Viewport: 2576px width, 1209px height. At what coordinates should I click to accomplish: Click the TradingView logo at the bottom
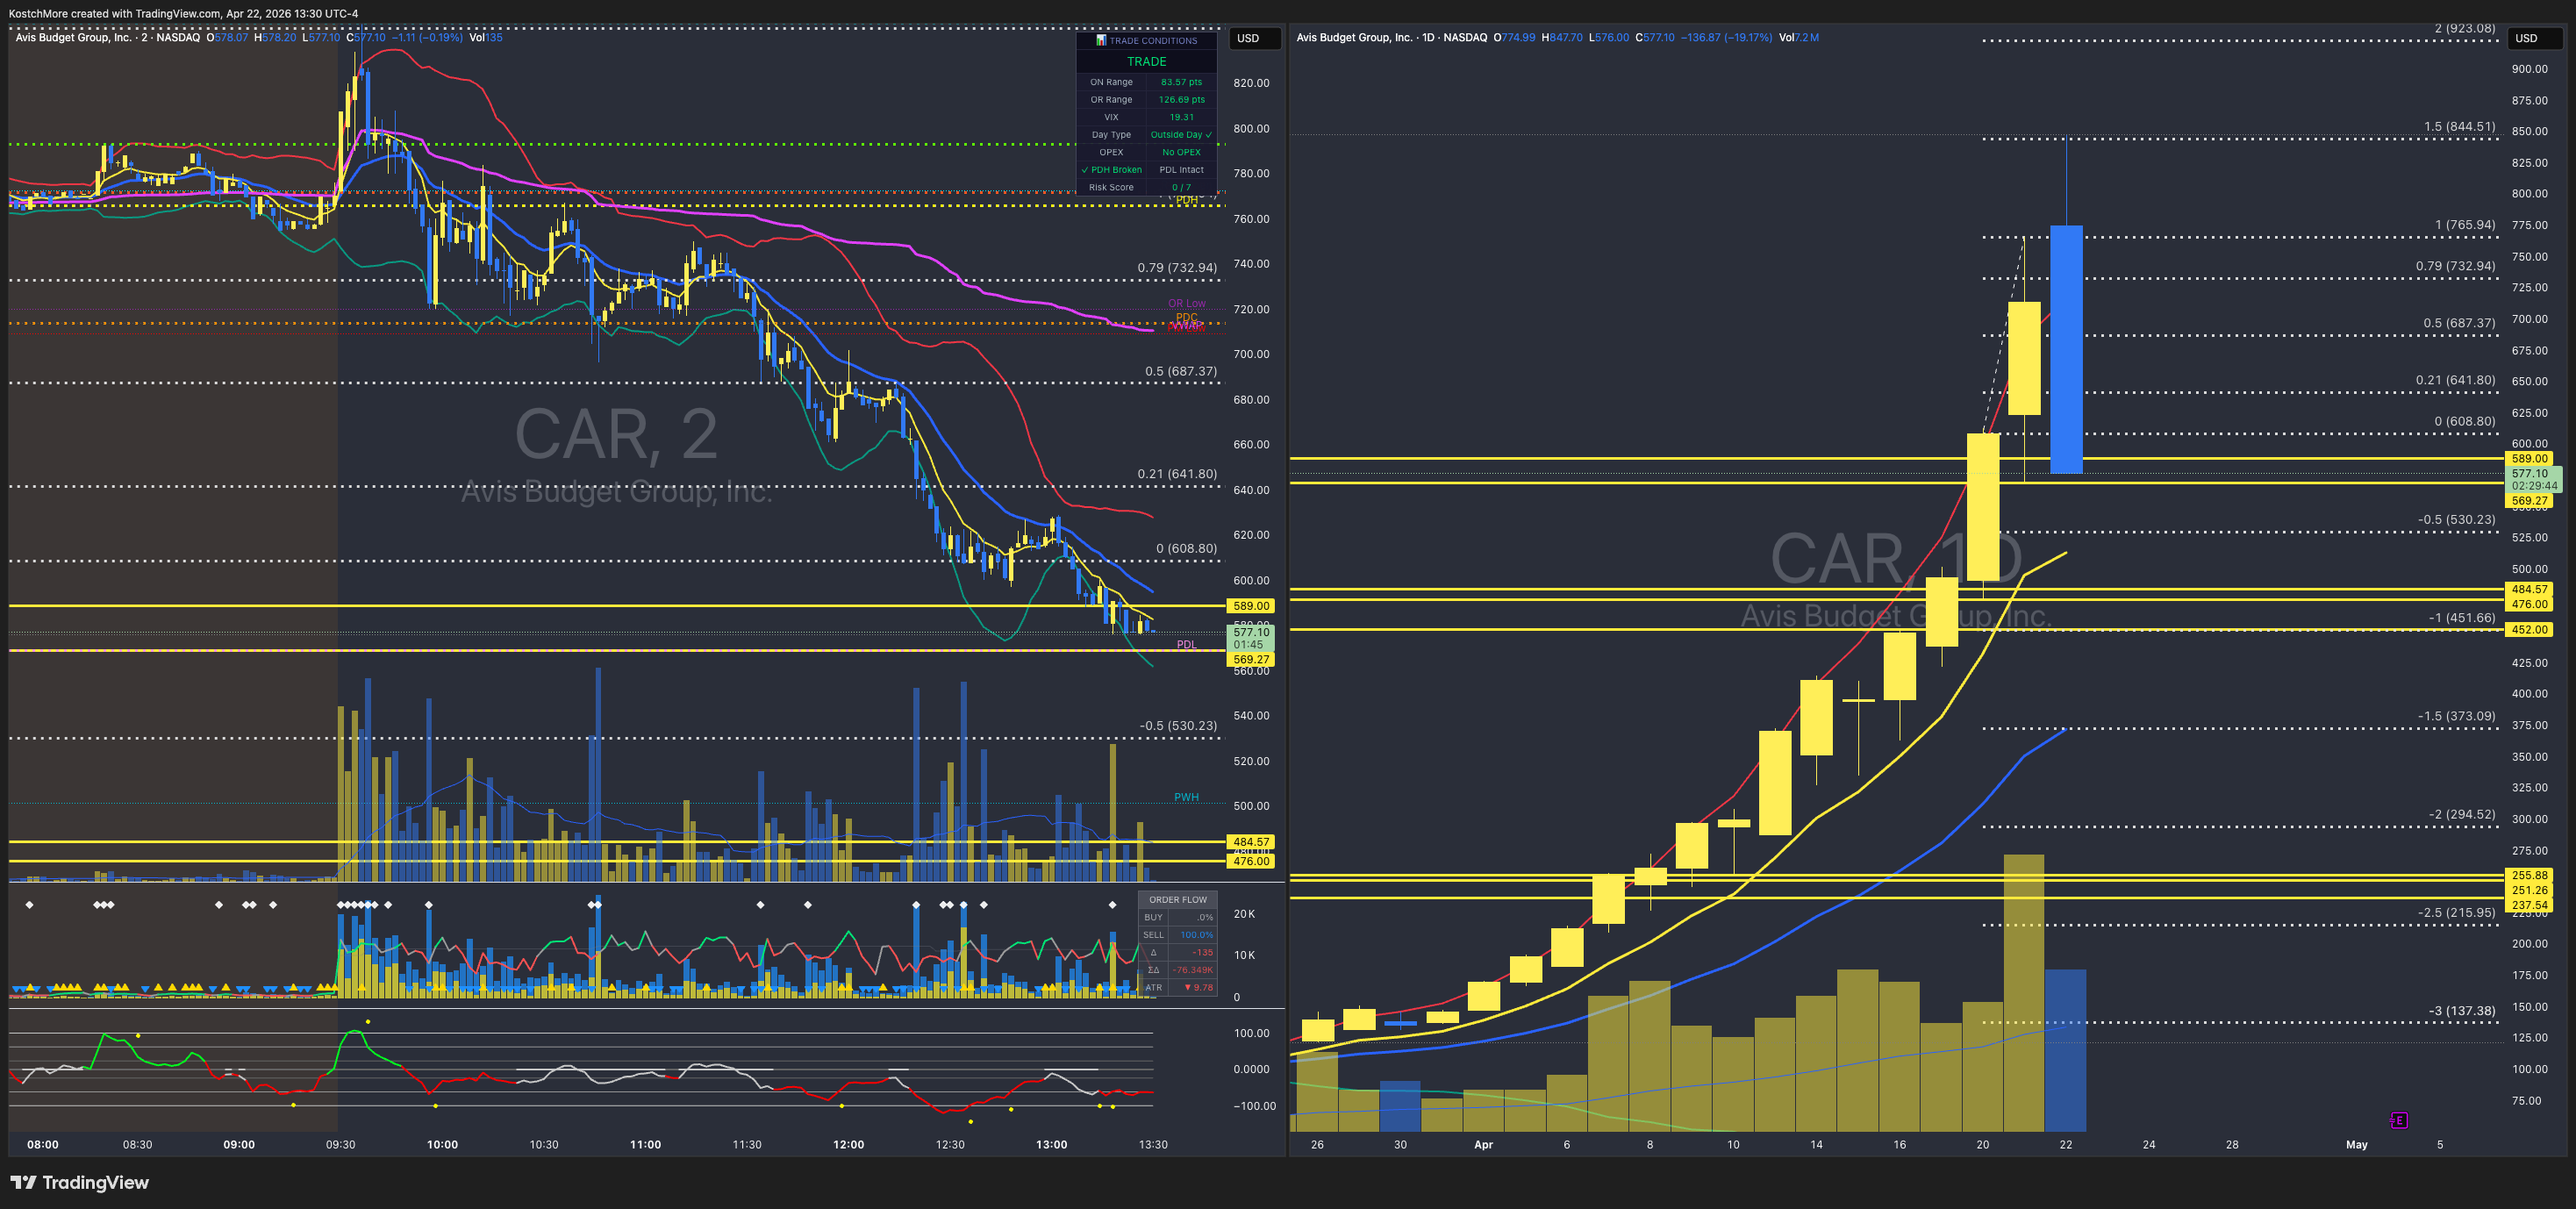(x=80, y=1183)
